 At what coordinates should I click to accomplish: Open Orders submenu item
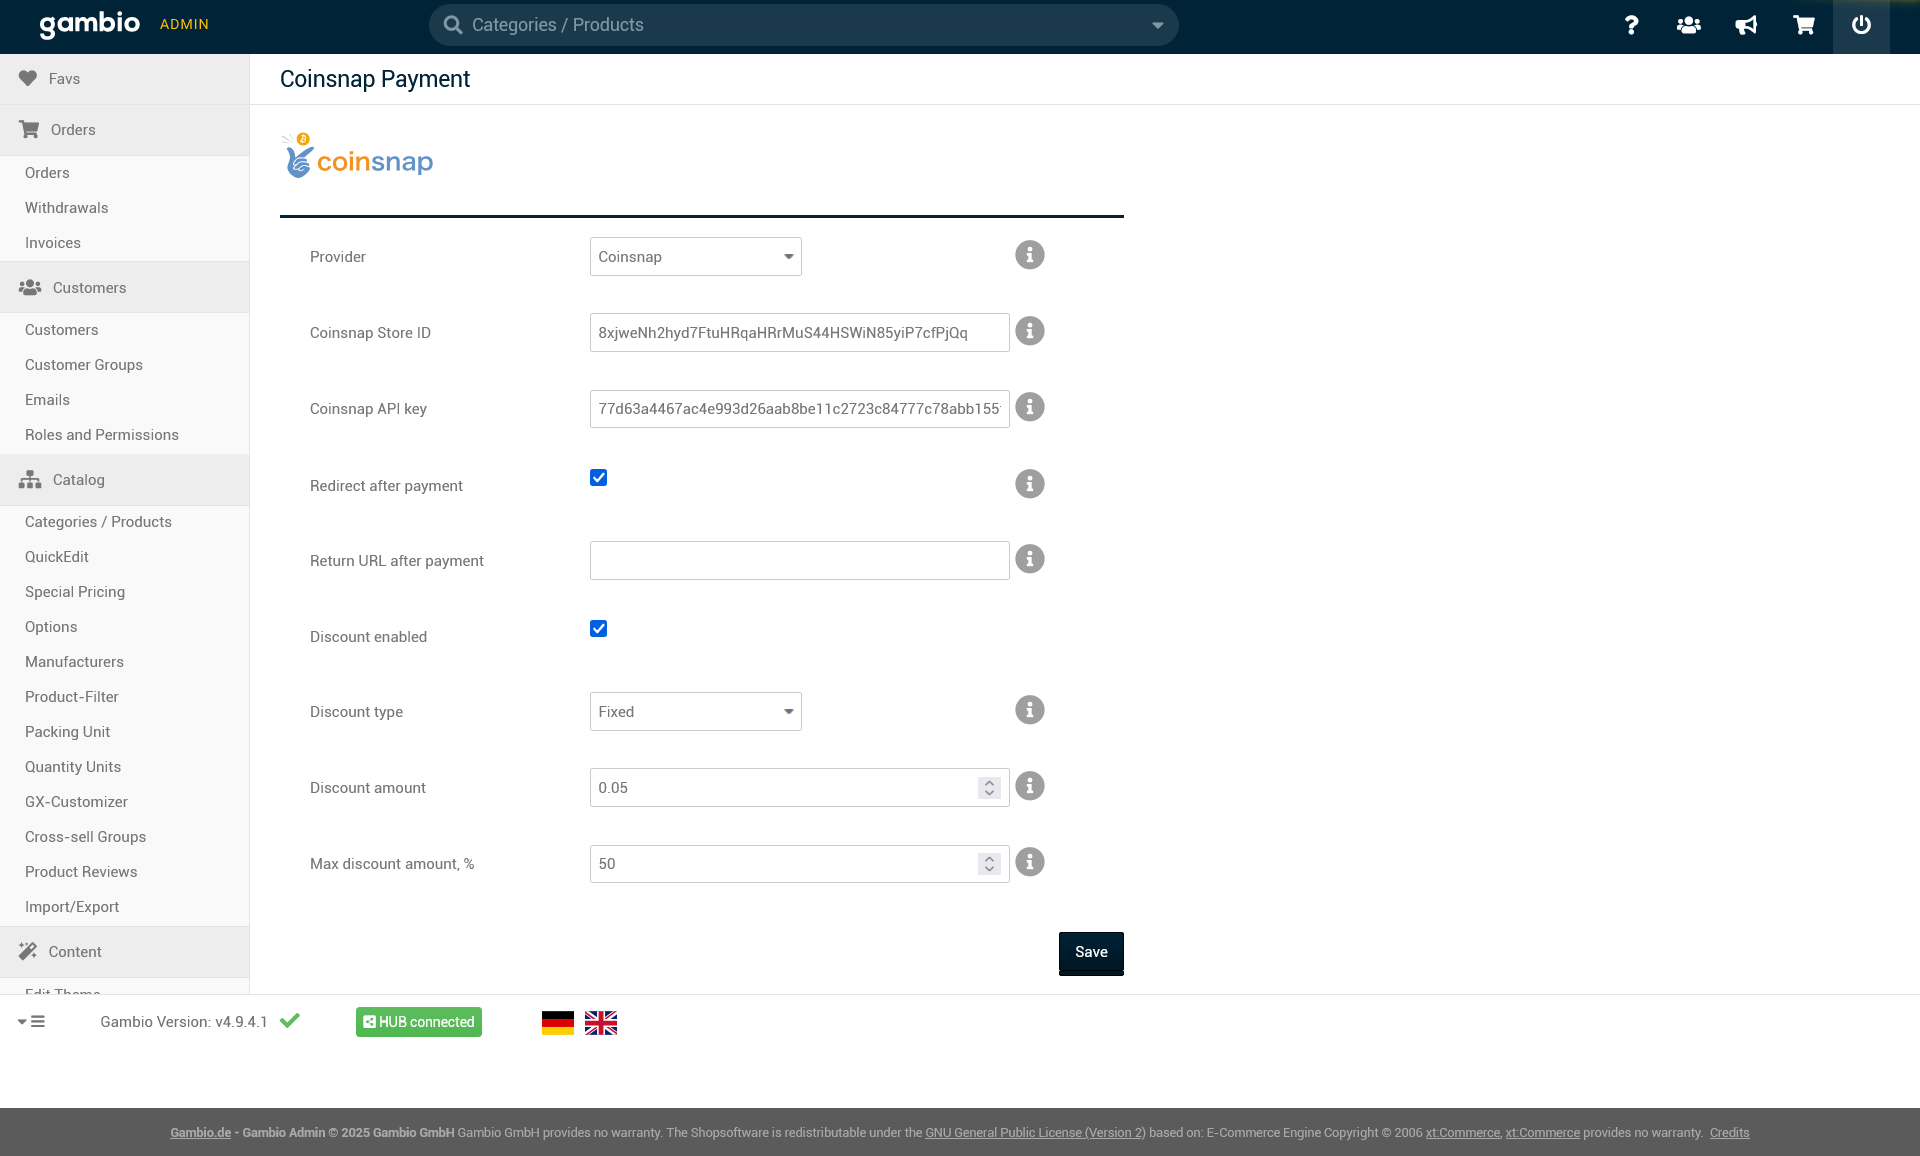[x=47, y=173]
